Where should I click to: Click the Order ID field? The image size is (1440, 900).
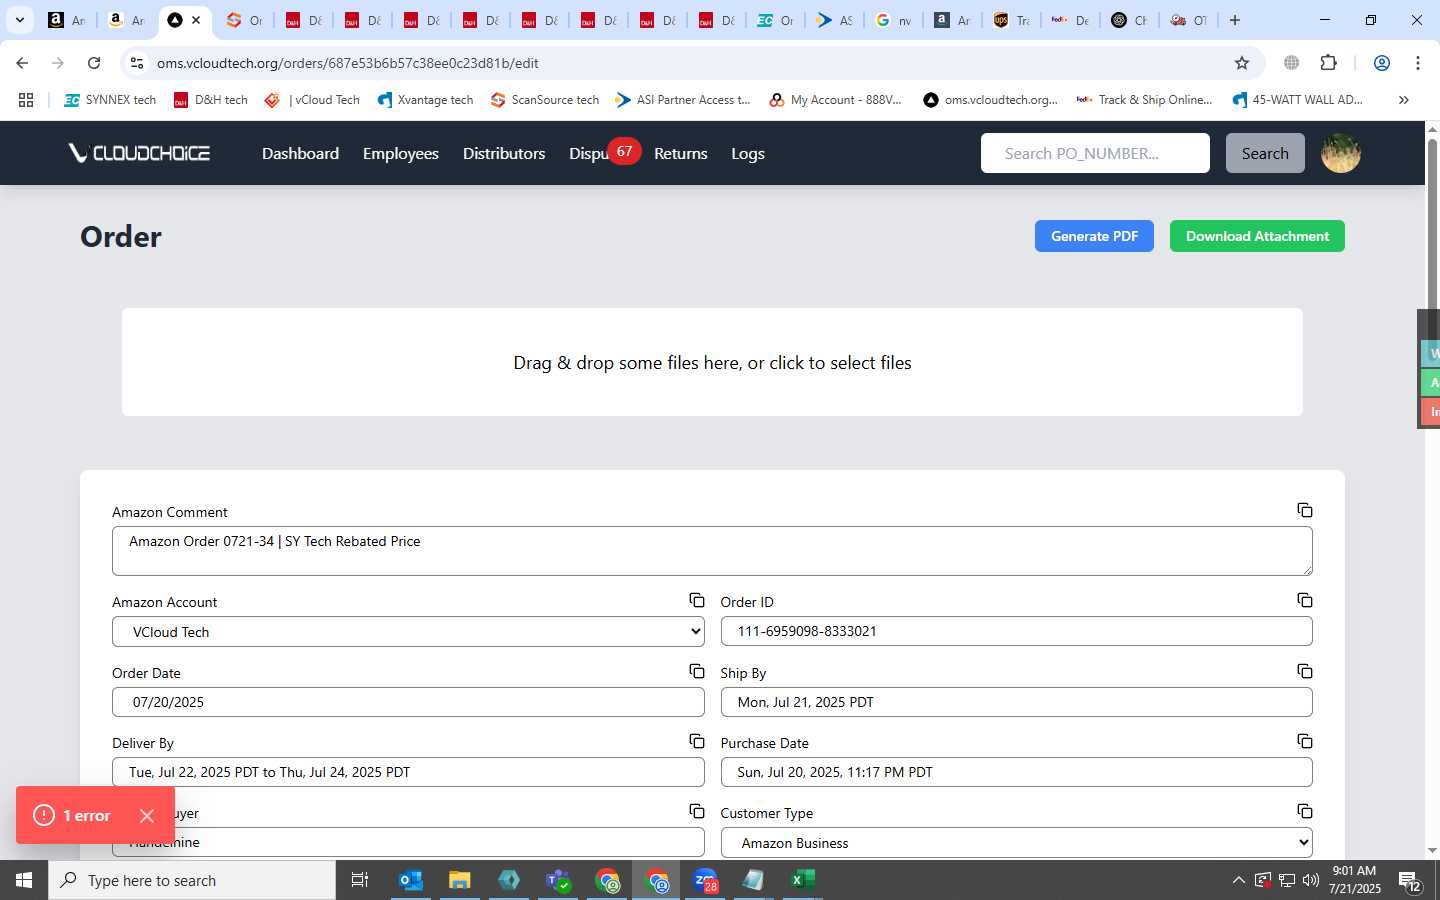1016,631
